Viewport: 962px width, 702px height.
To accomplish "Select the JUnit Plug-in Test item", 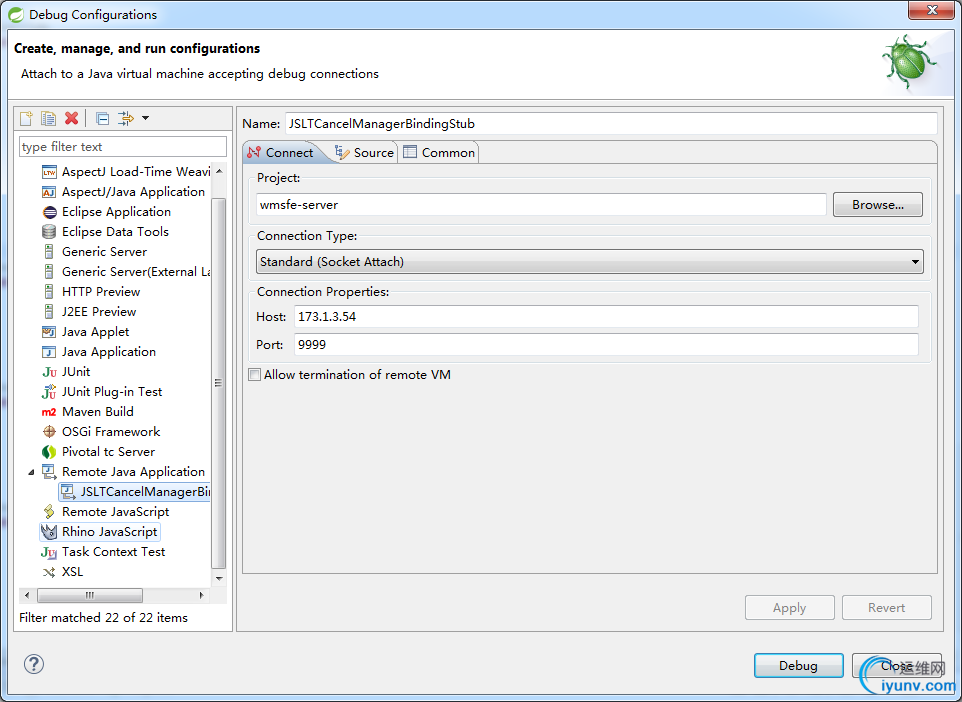I will coord(111,392).
